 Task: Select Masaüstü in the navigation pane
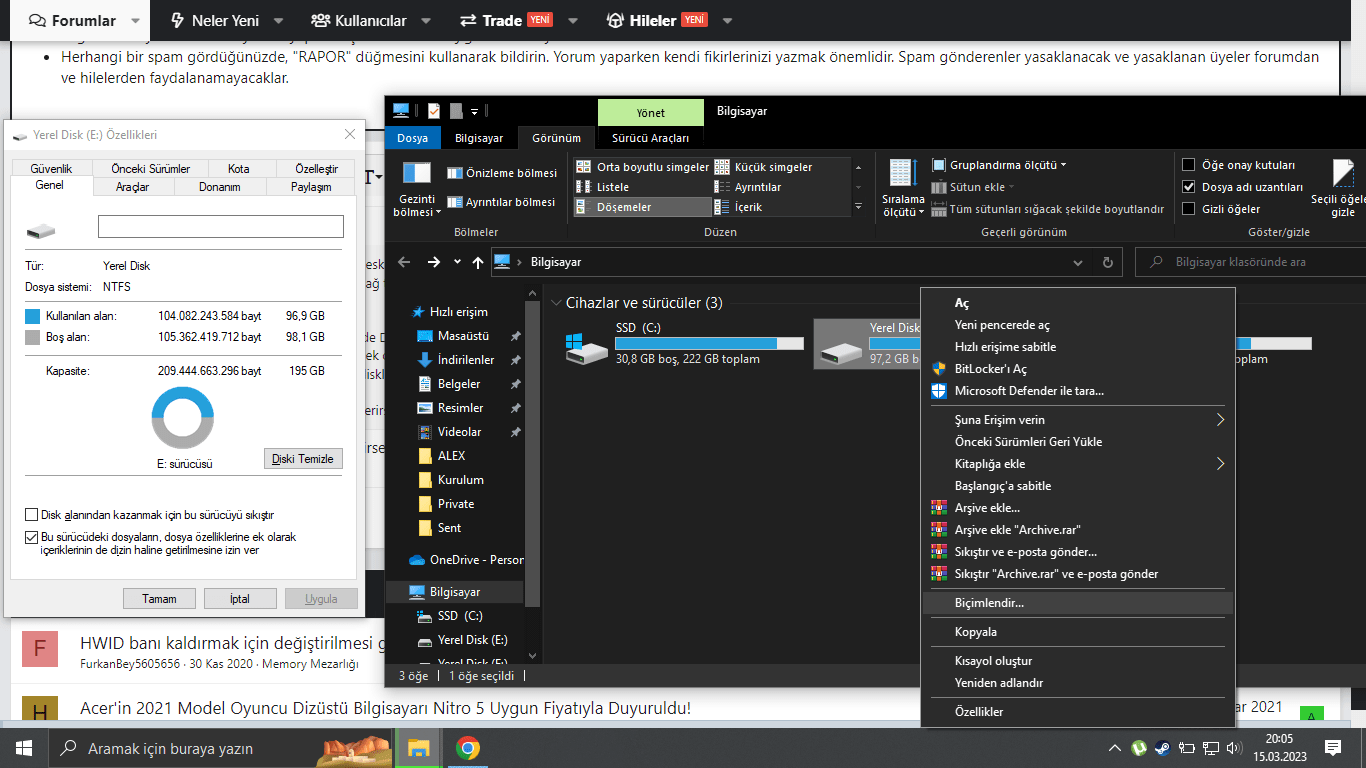click(463, 336)
